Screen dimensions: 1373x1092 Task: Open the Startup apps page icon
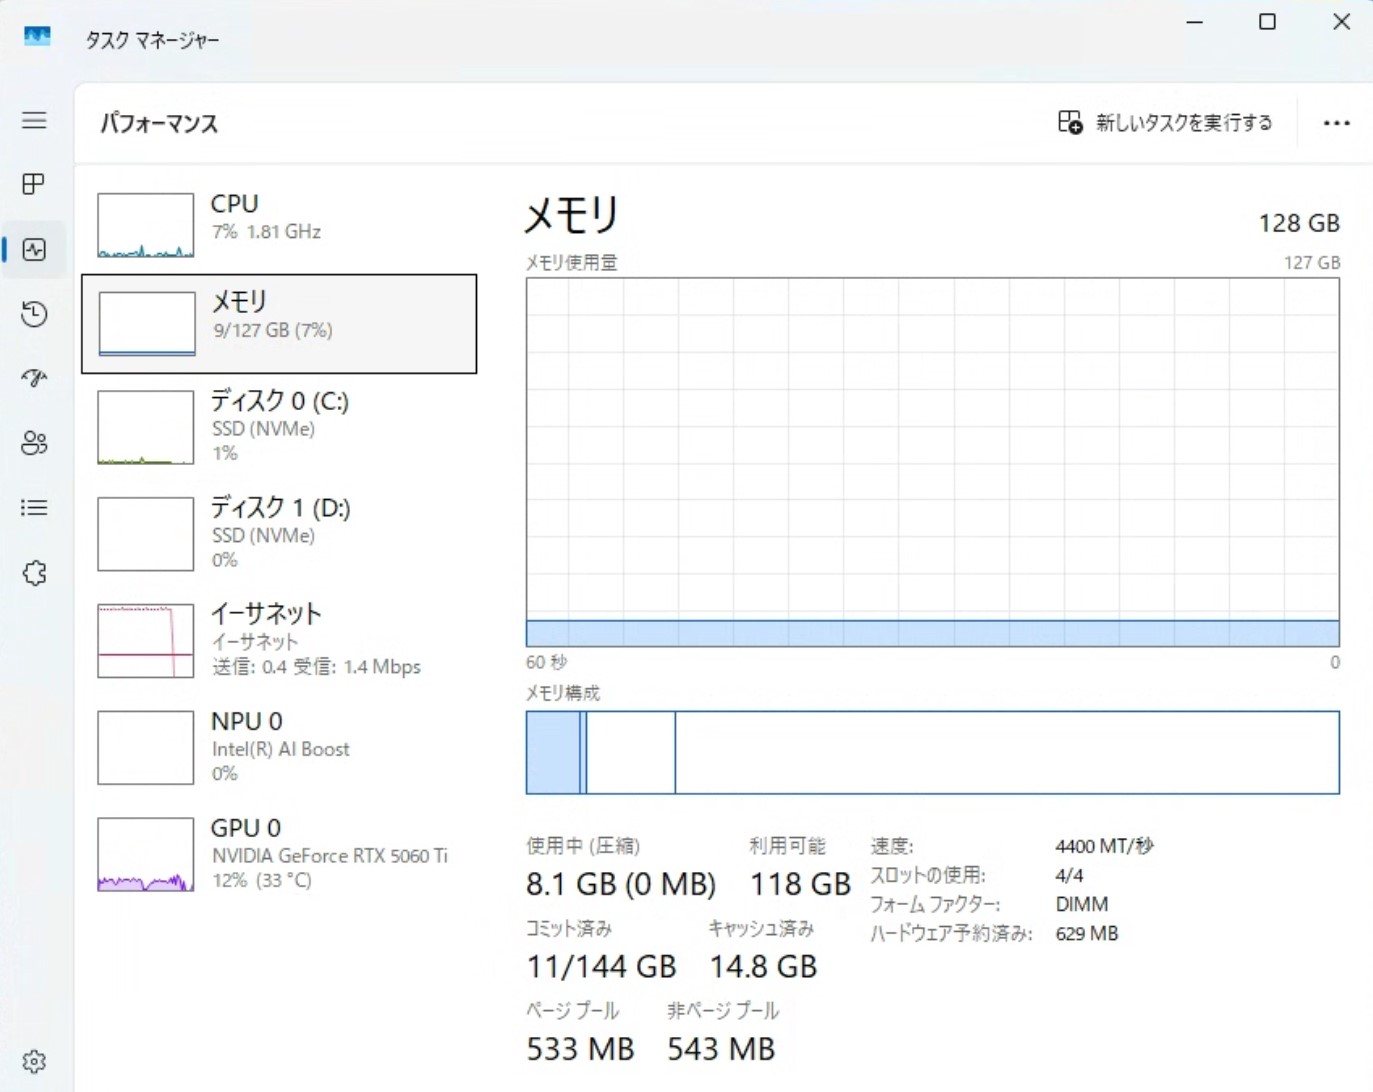tap(34, 378)
